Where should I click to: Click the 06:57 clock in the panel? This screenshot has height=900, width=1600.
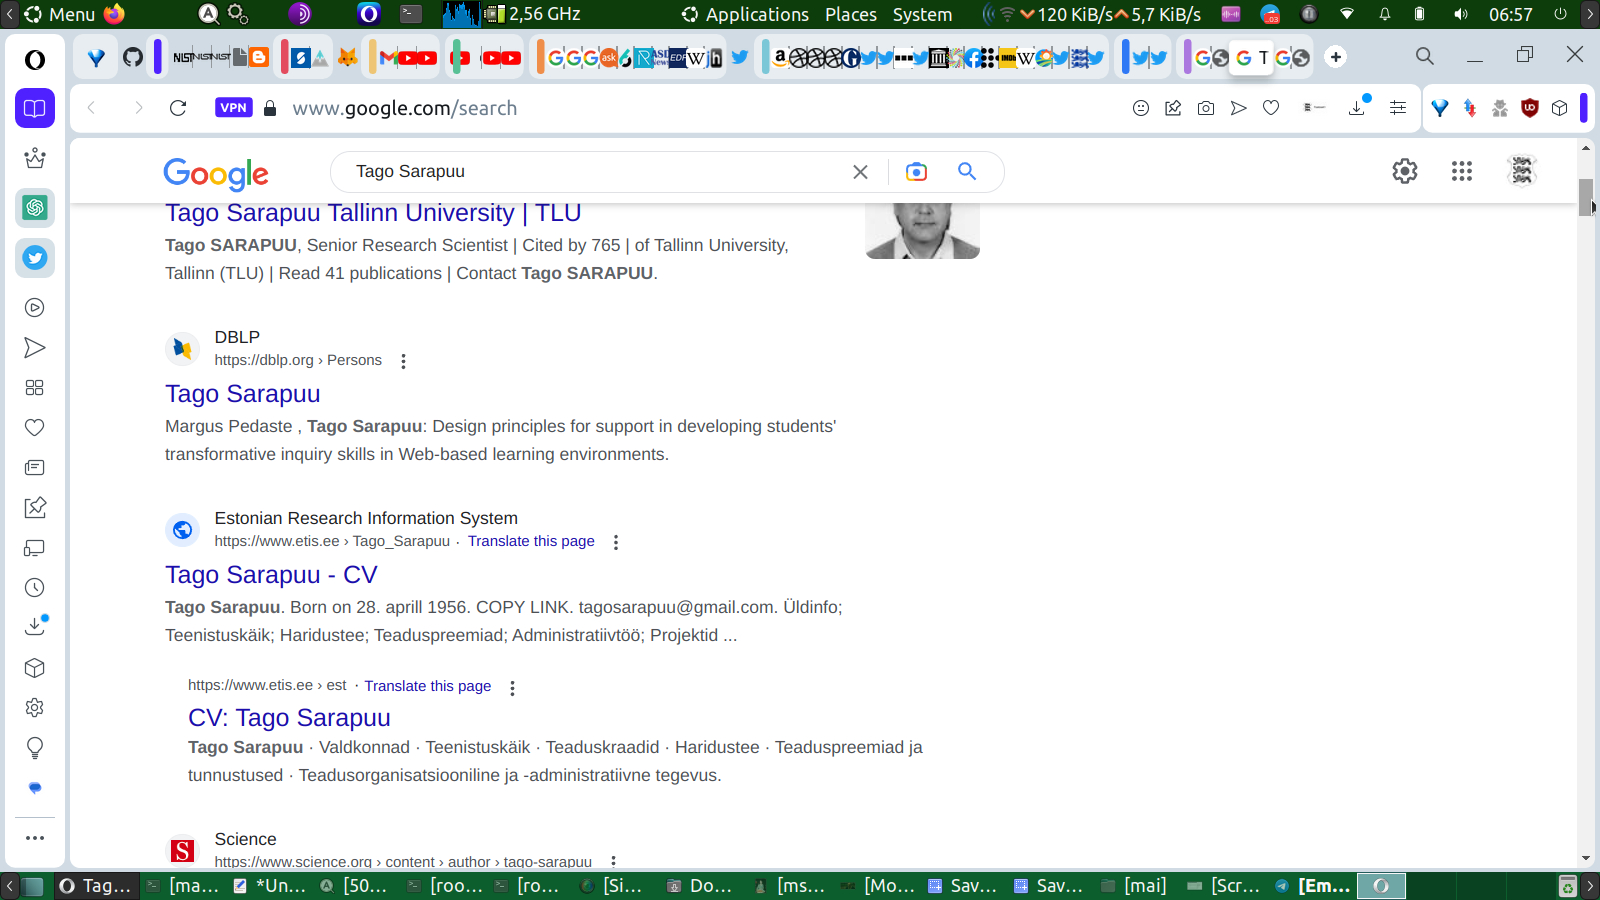click(1510, 14)
